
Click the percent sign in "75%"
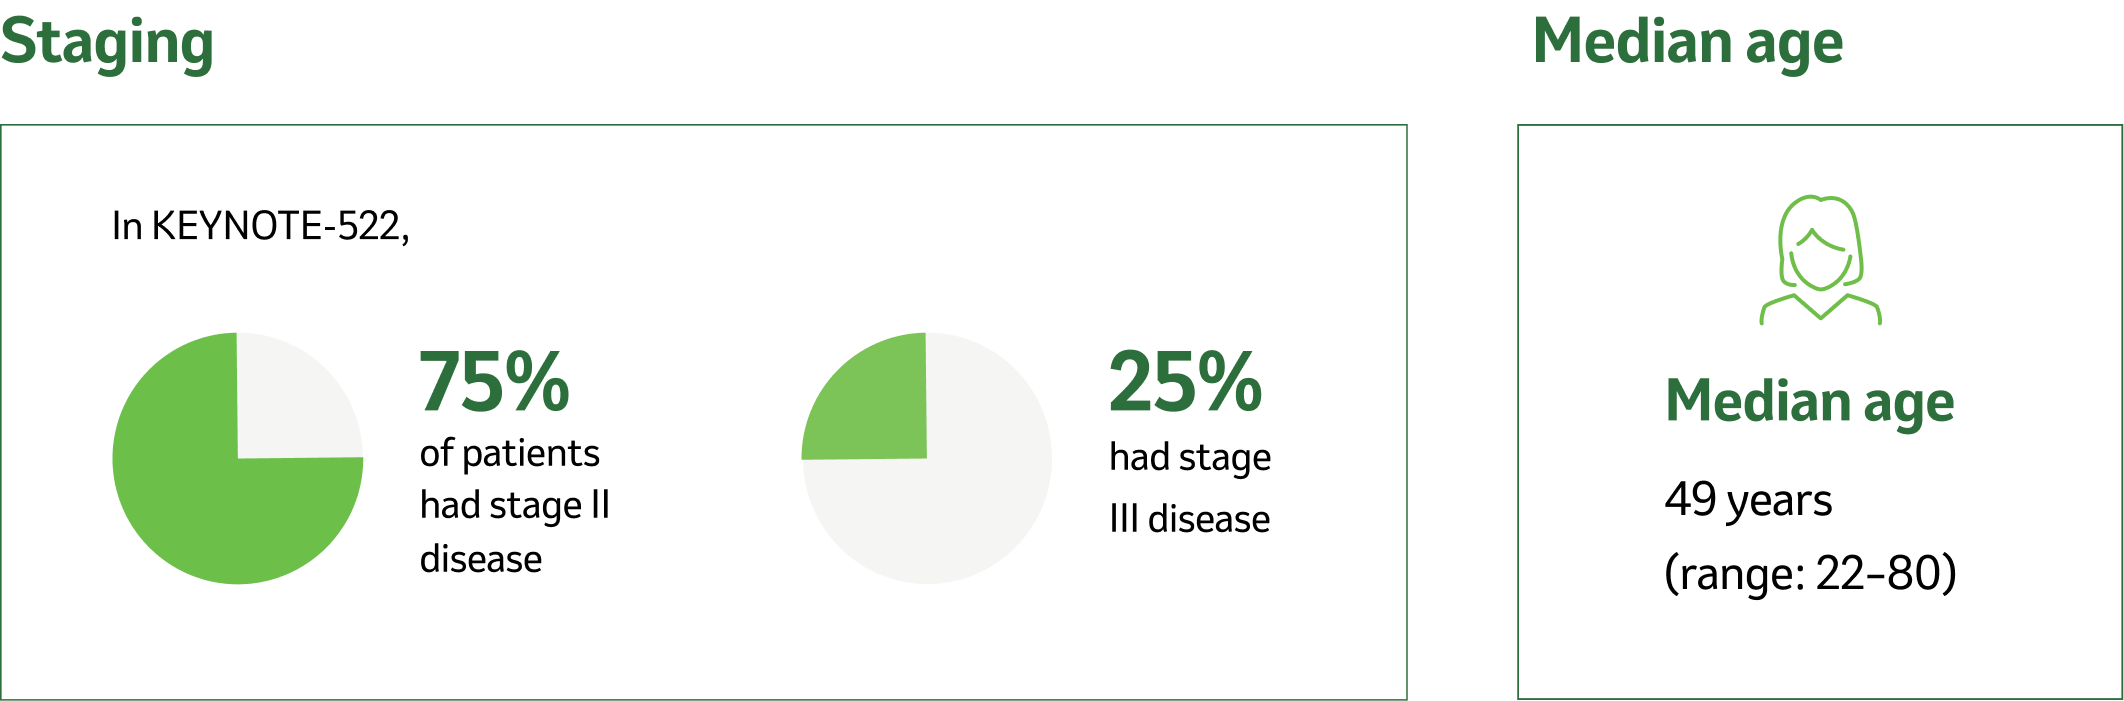[x=537, y=381]
